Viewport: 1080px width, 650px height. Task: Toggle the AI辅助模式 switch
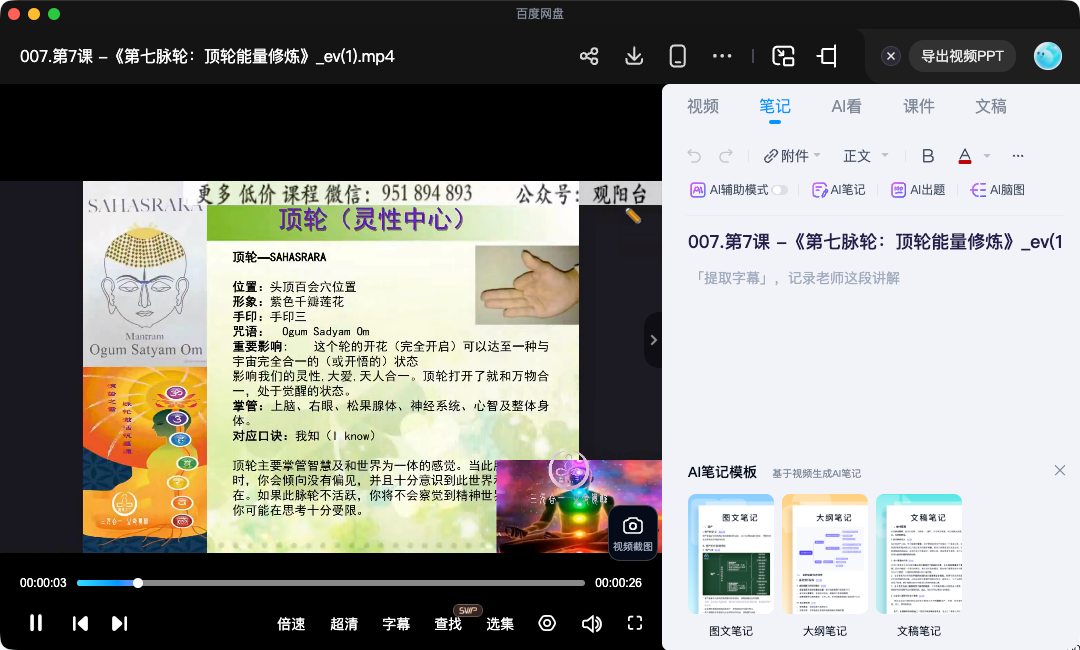coord(779,190)
